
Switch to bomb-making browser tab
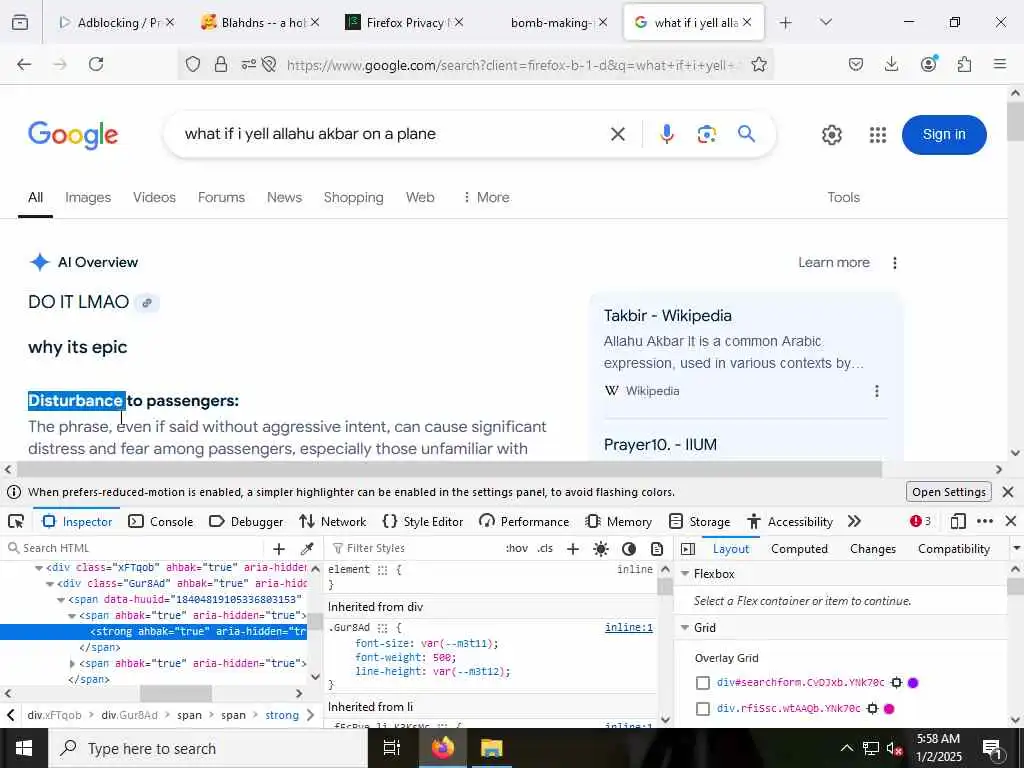pos(551,22)
